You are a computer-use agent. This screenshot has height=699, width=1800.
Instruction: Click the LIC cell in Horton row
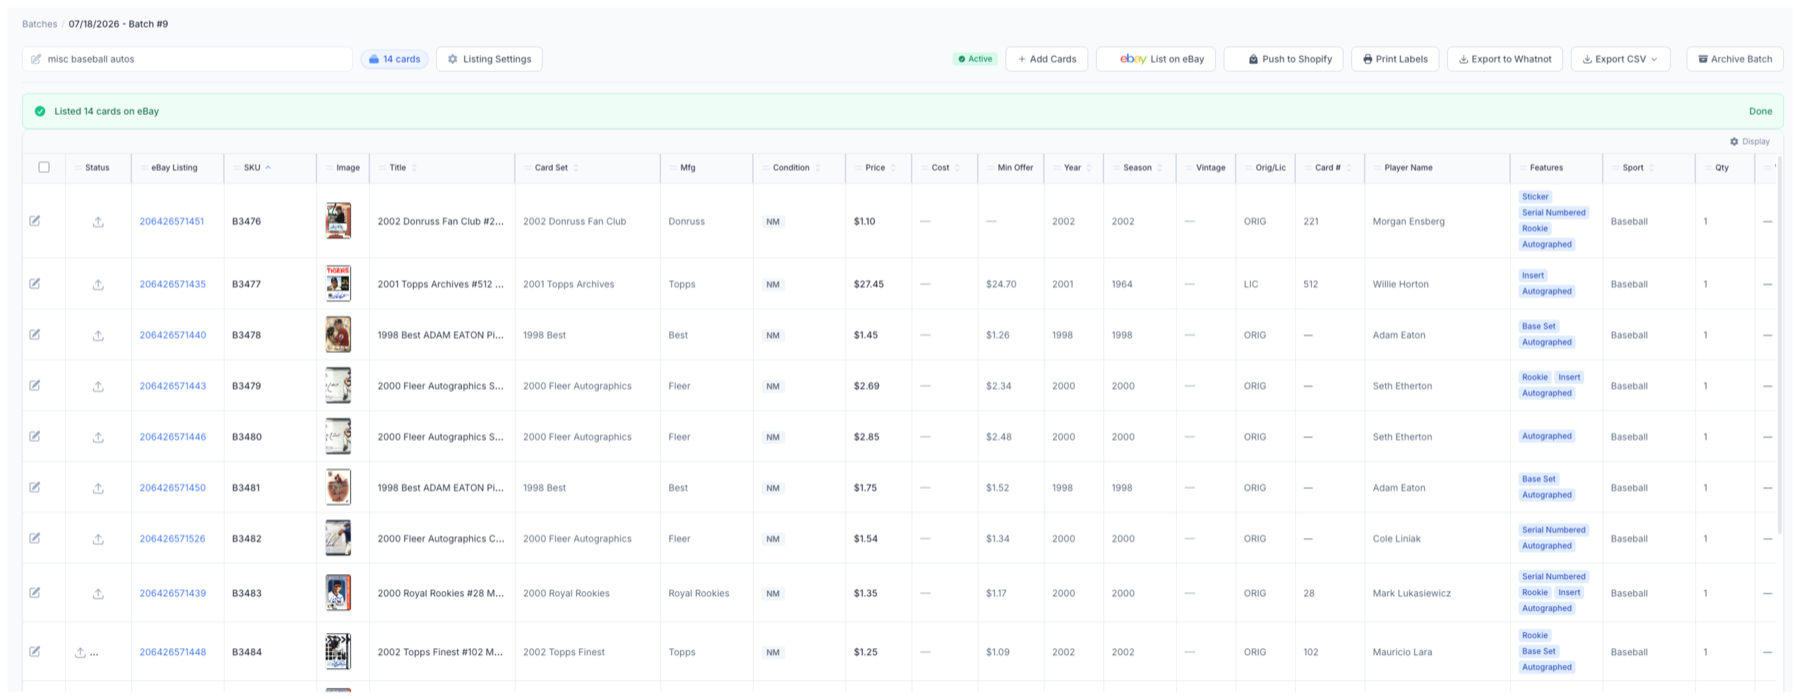(x=1251, y=285)
